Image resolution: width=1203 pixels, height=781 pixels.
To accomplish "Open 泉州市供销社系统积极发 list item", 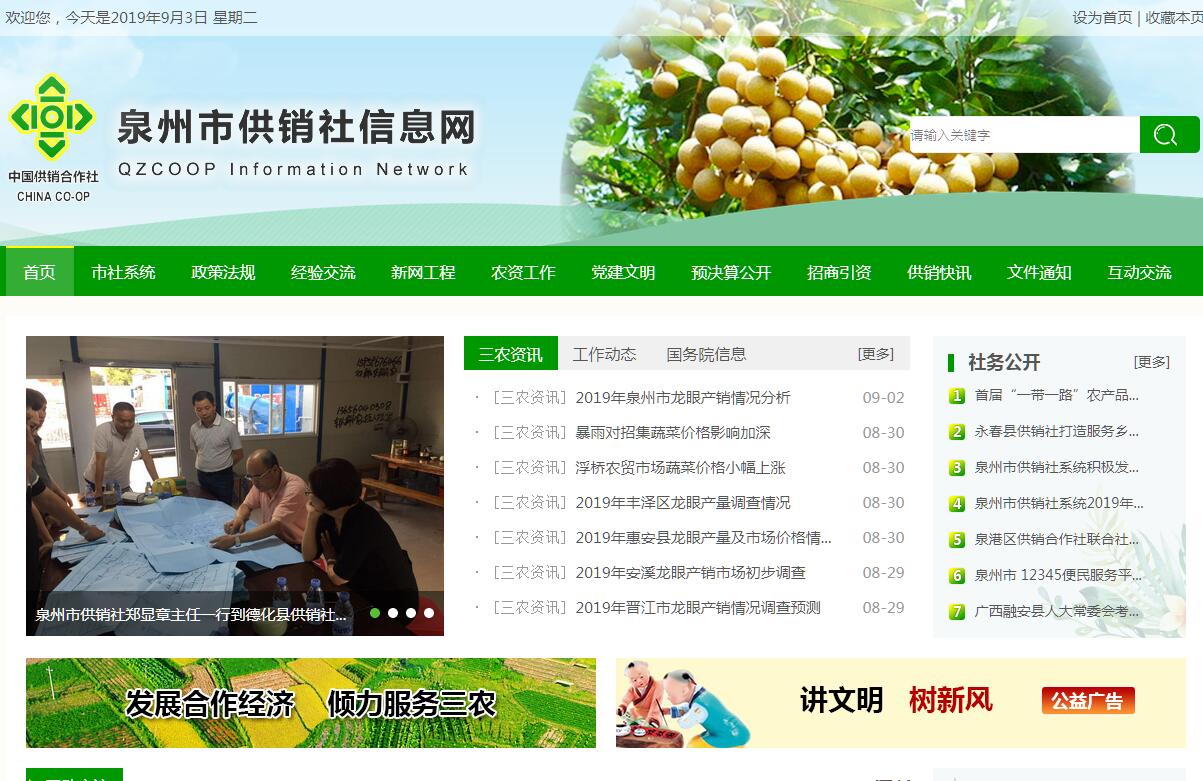I will (x=1057, y=467).
